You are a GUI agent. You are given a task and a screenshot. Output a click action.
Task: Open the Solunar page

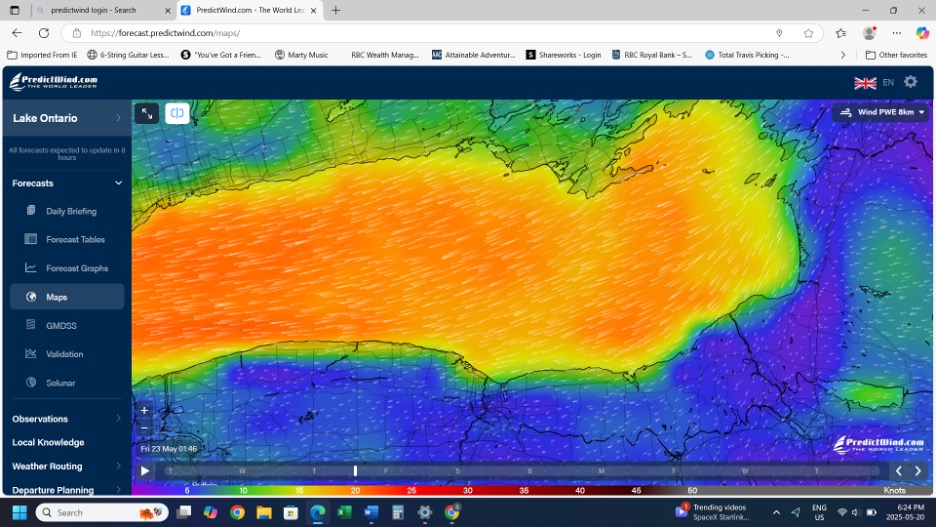coord(60,383)
